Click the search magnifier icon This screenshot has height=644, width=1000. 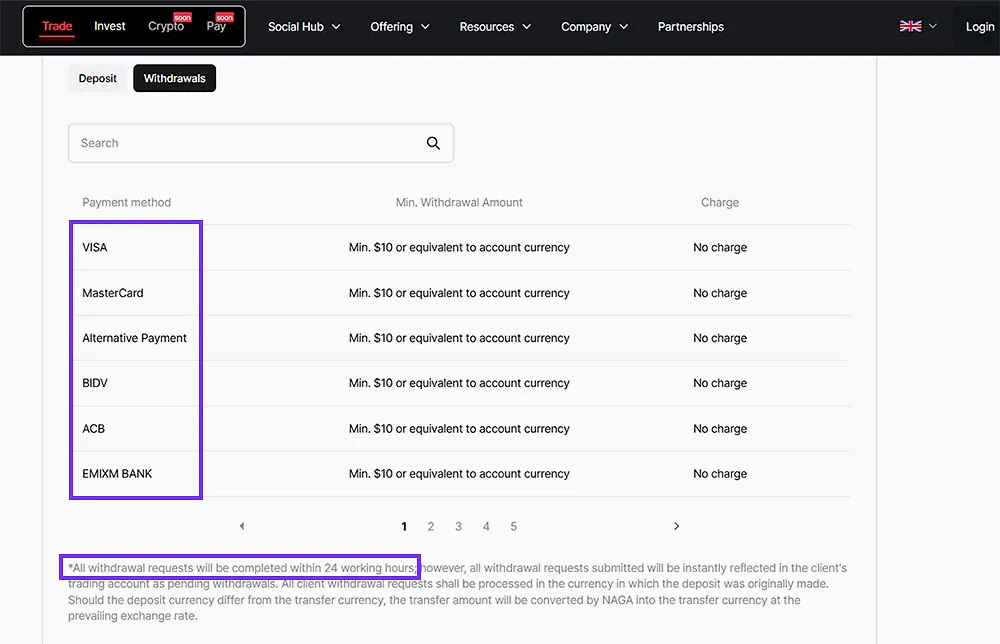coord(433,143)
